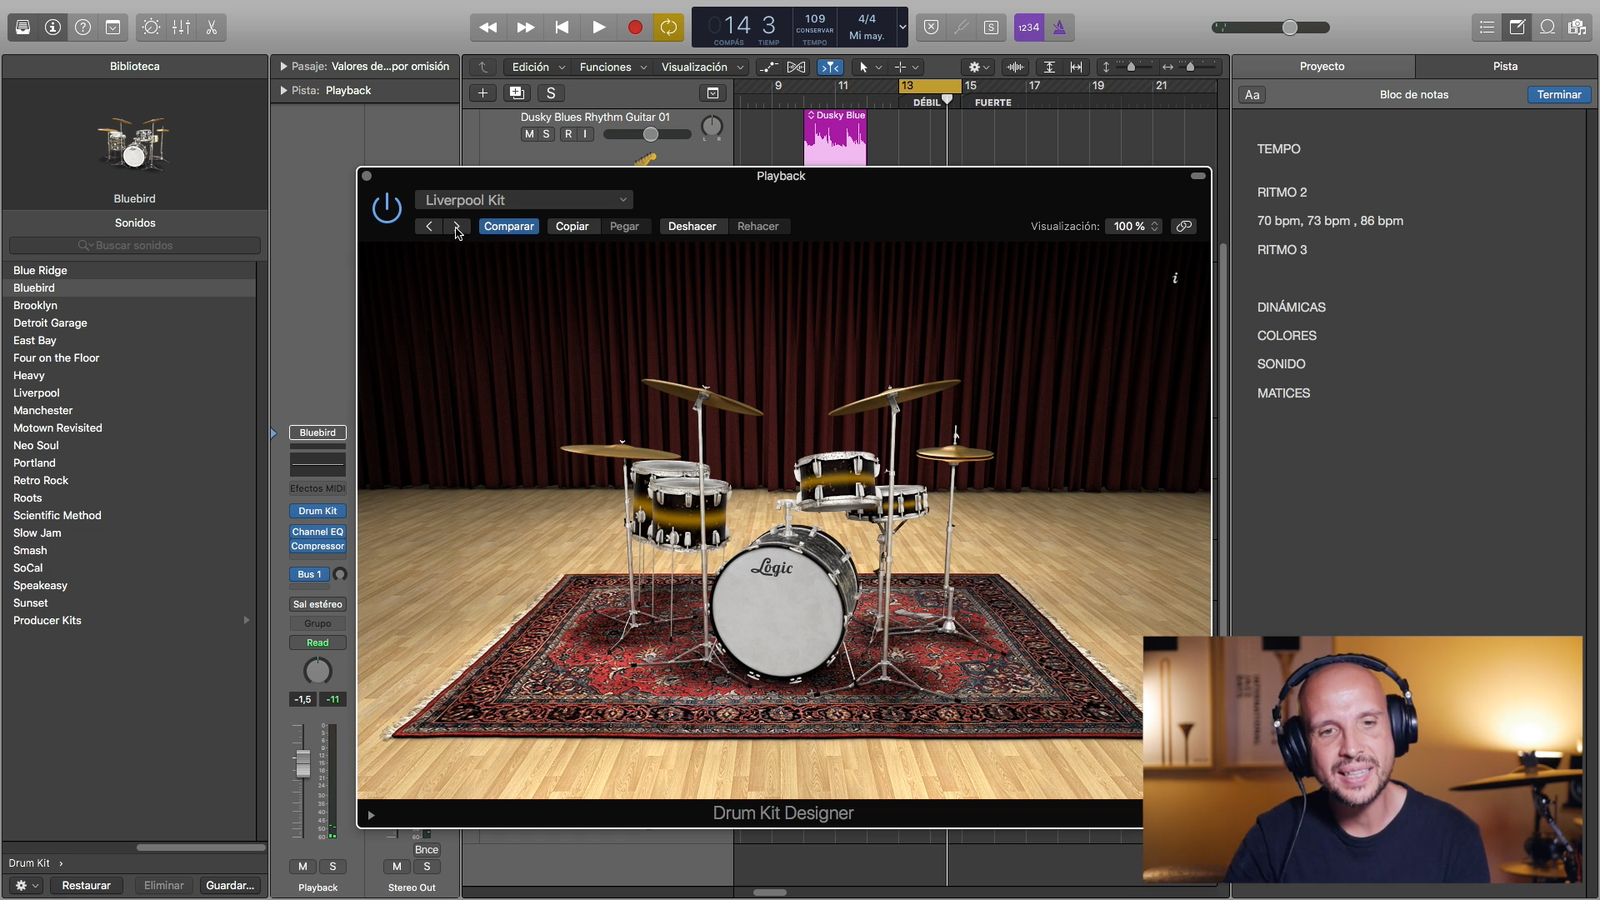Switch to the Pista tab
The image size is (1600, 900).
tap(1505, 66)
